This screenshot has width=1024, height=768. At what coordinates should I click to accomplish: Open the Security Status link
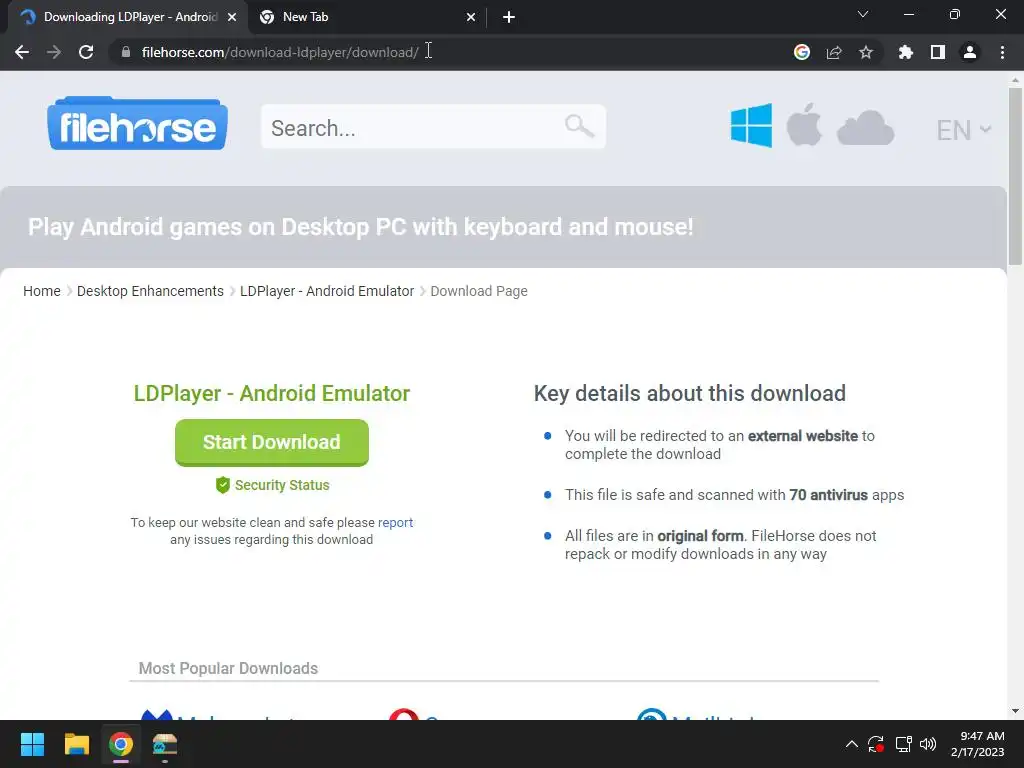click(282, 485)
